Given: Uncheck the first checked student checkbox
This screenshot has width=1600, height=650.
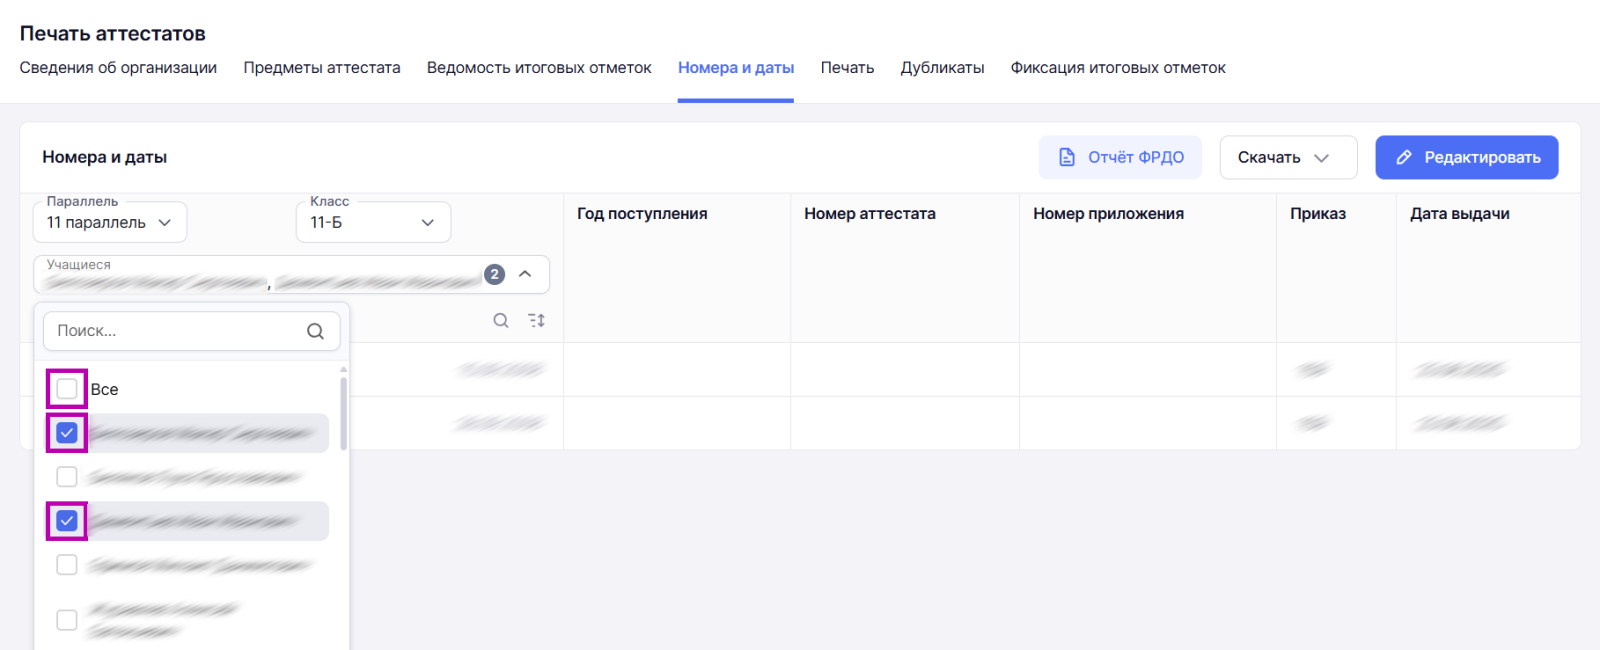Looking at the screenshot, I should pyautogui.click(x=67, y=433).
